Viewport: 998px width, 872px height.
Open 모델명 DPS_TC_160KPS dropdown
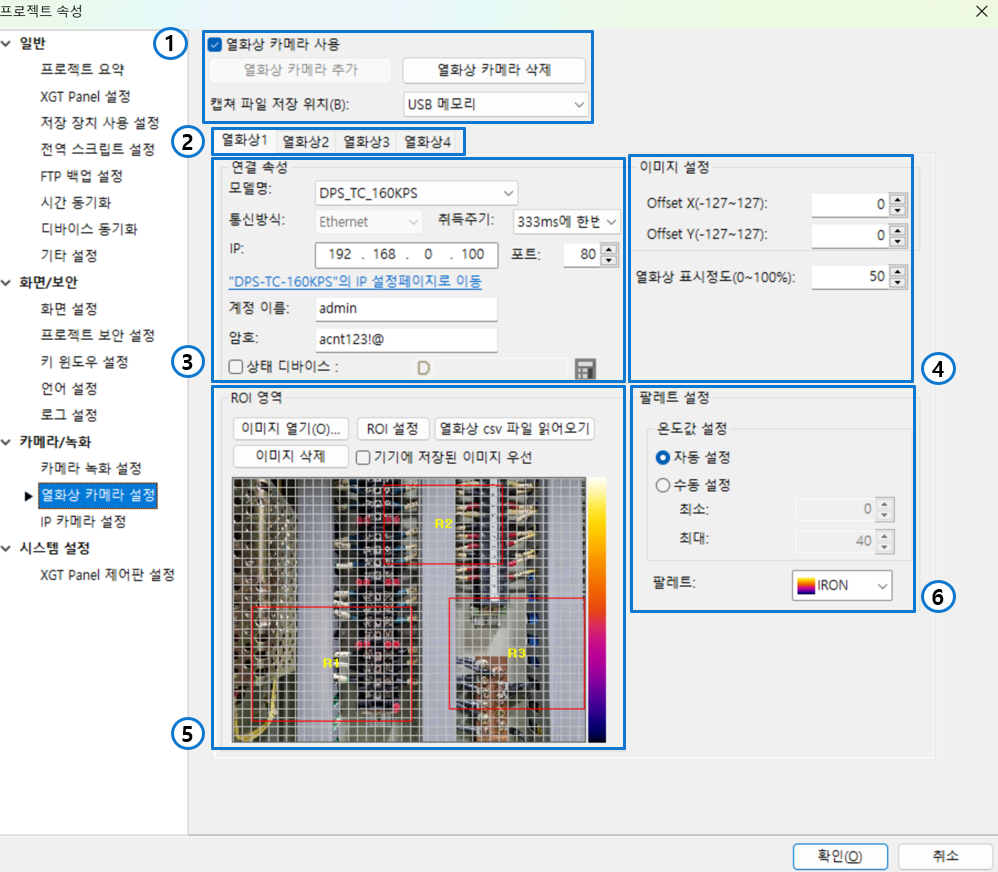416,193
